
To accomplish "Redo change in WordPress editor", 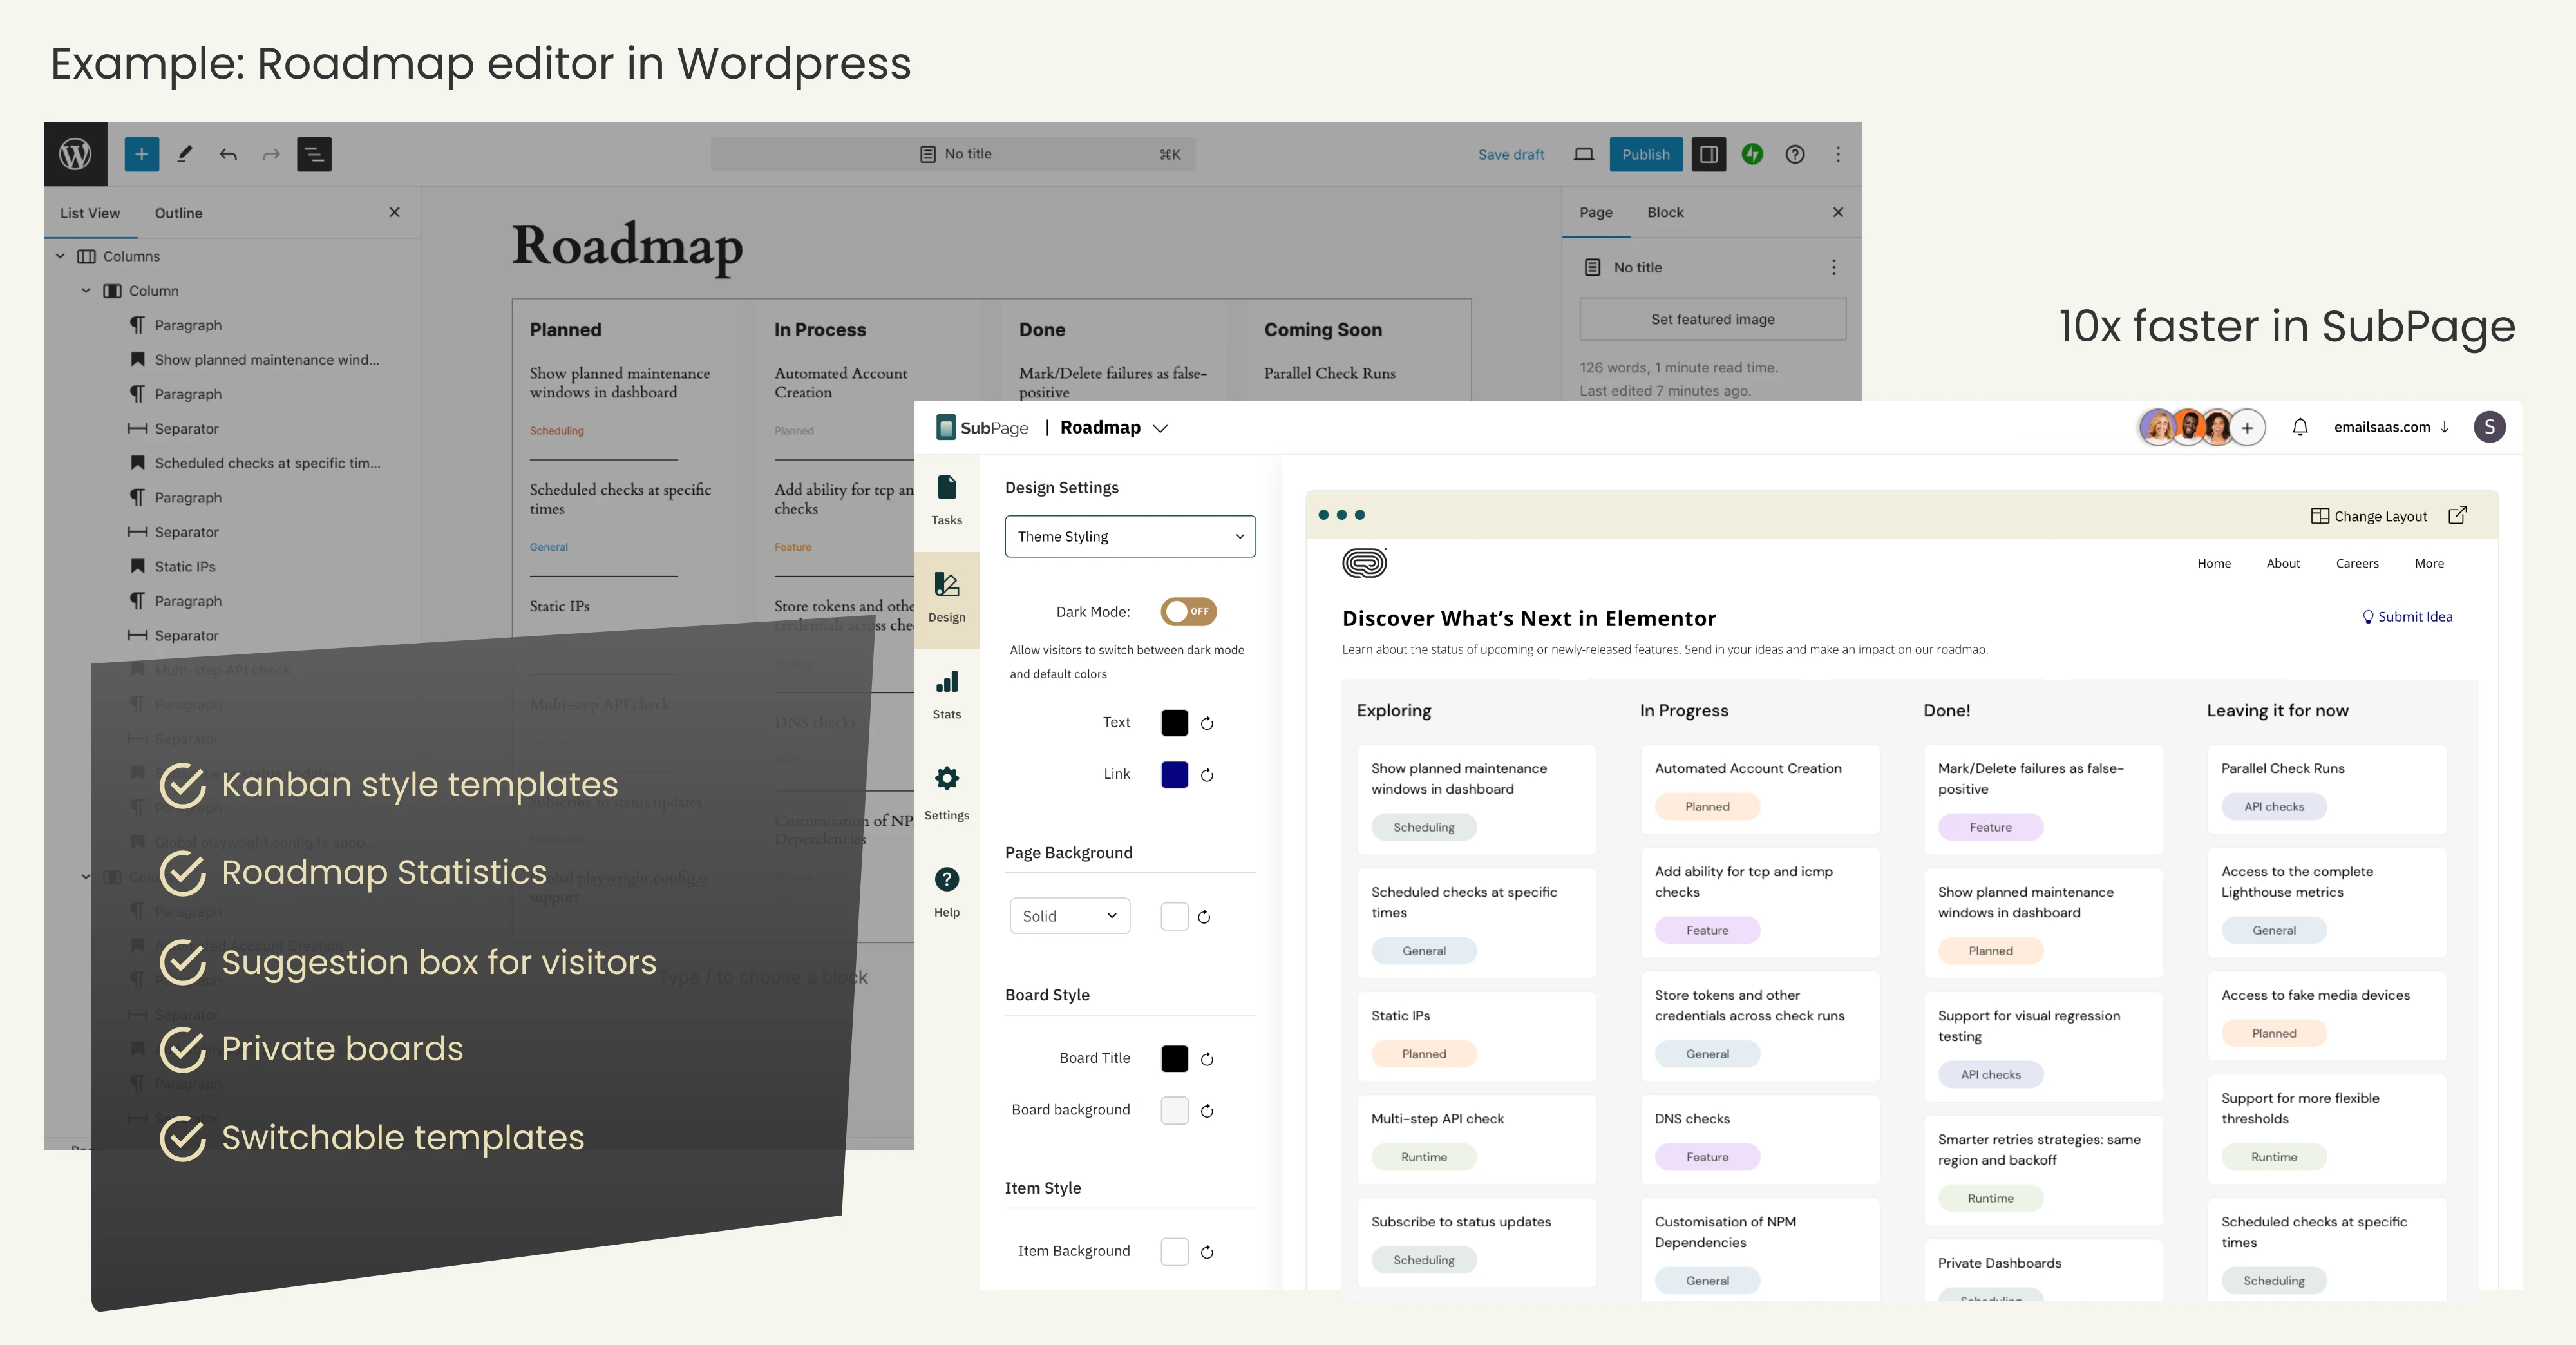I will tap(271, 154).
